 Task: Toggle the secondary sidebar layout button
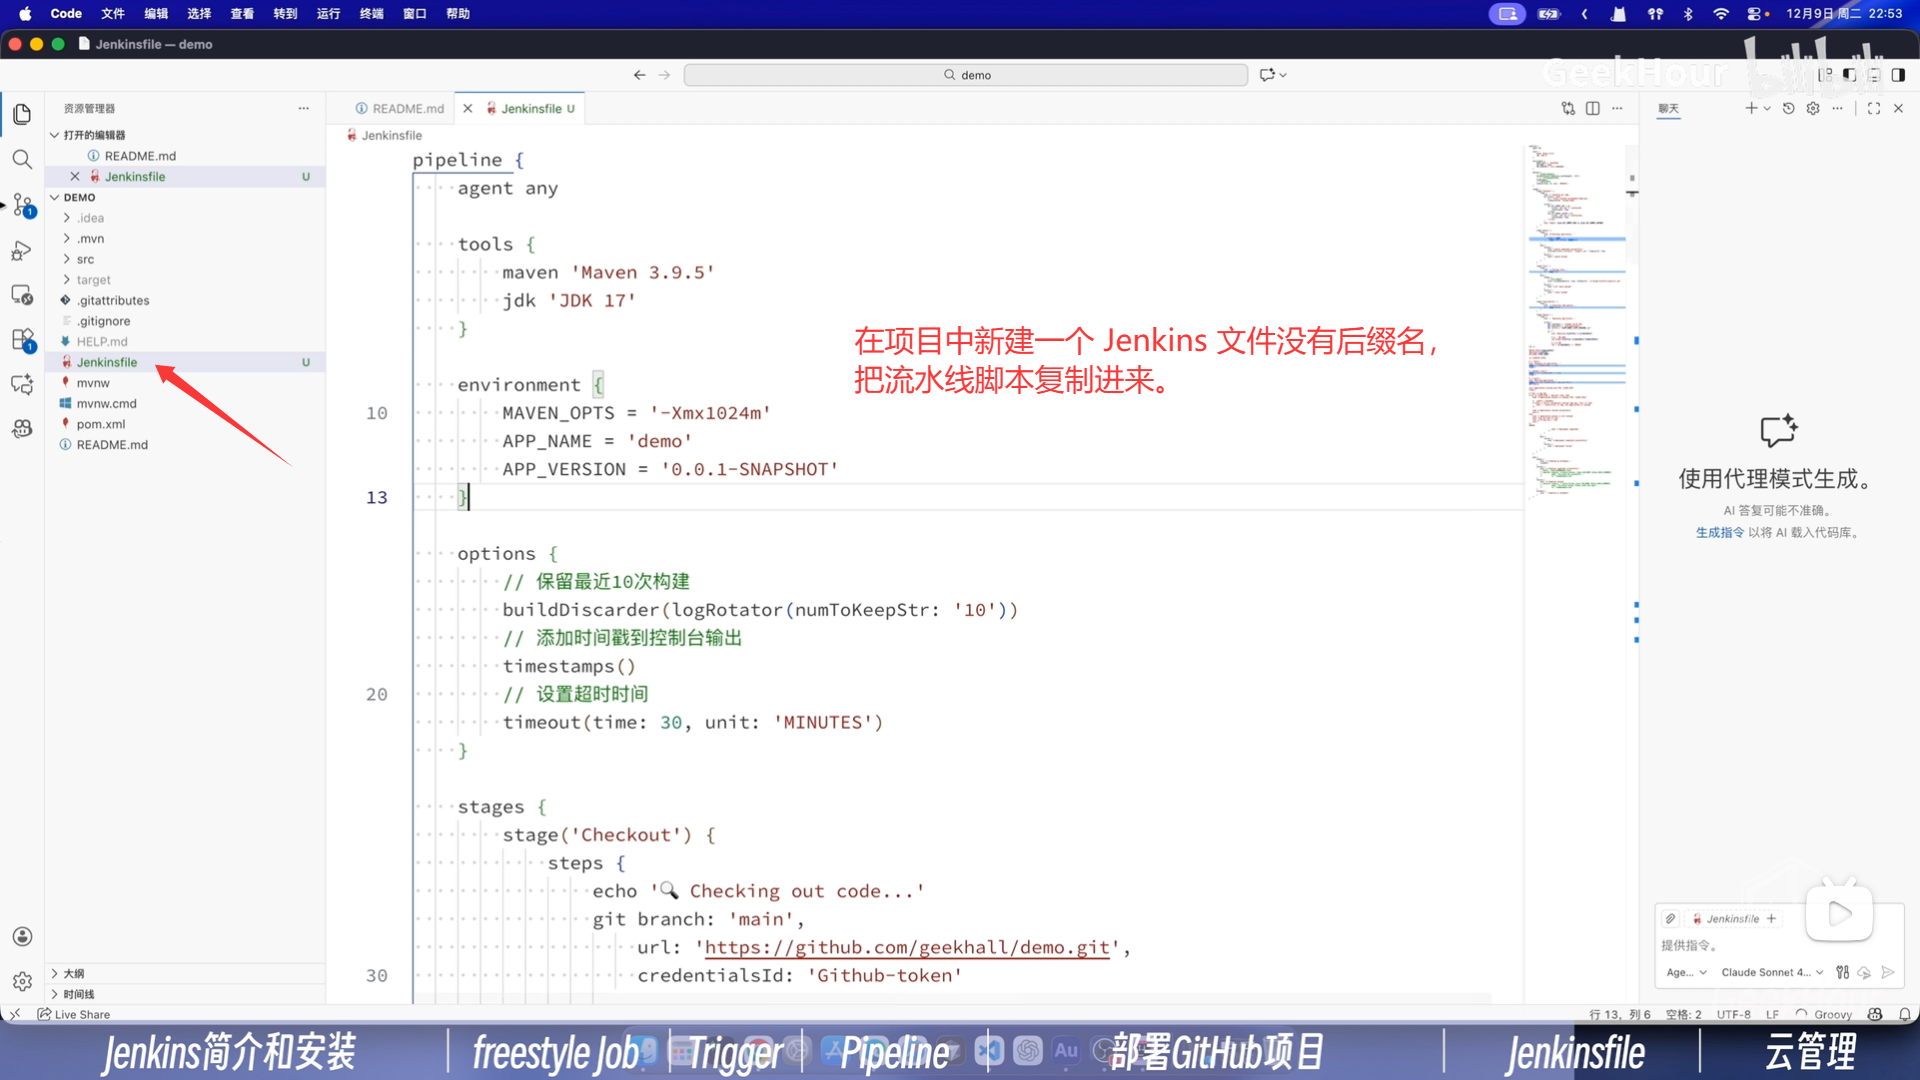(x=1898, y=75)
